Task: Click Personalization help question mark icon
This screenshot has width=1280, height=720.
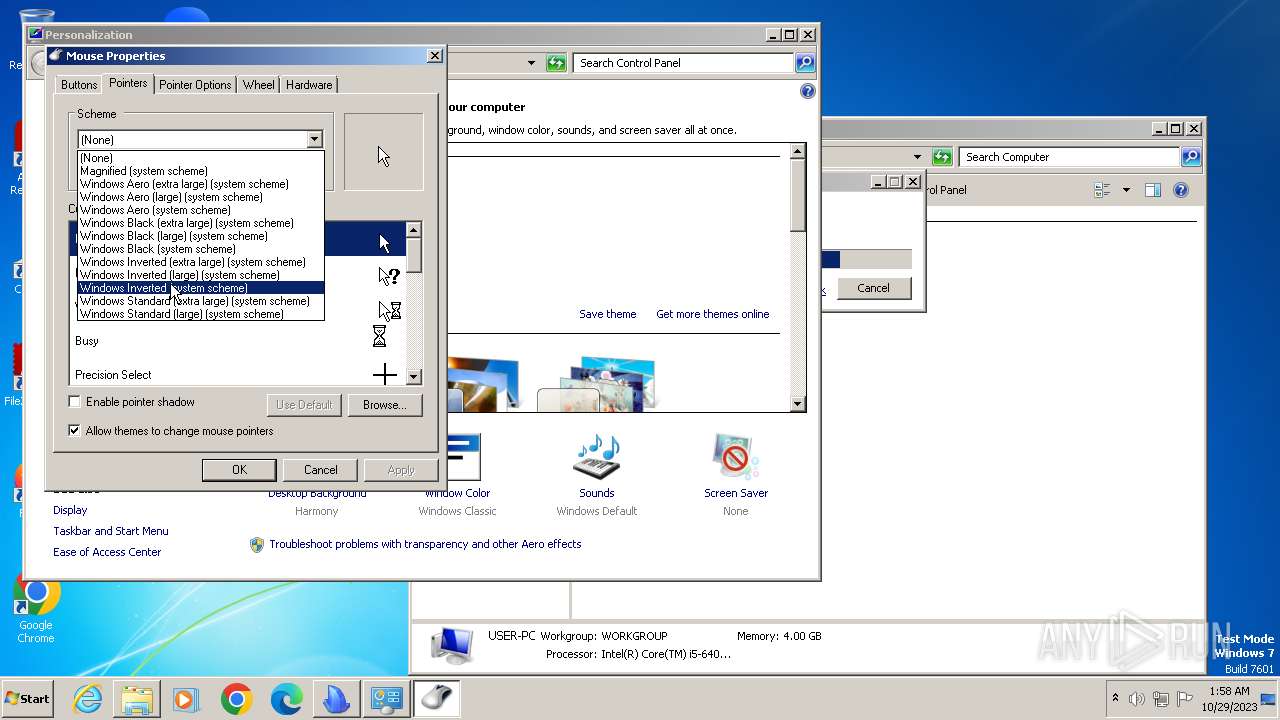Action: [808, 91]
